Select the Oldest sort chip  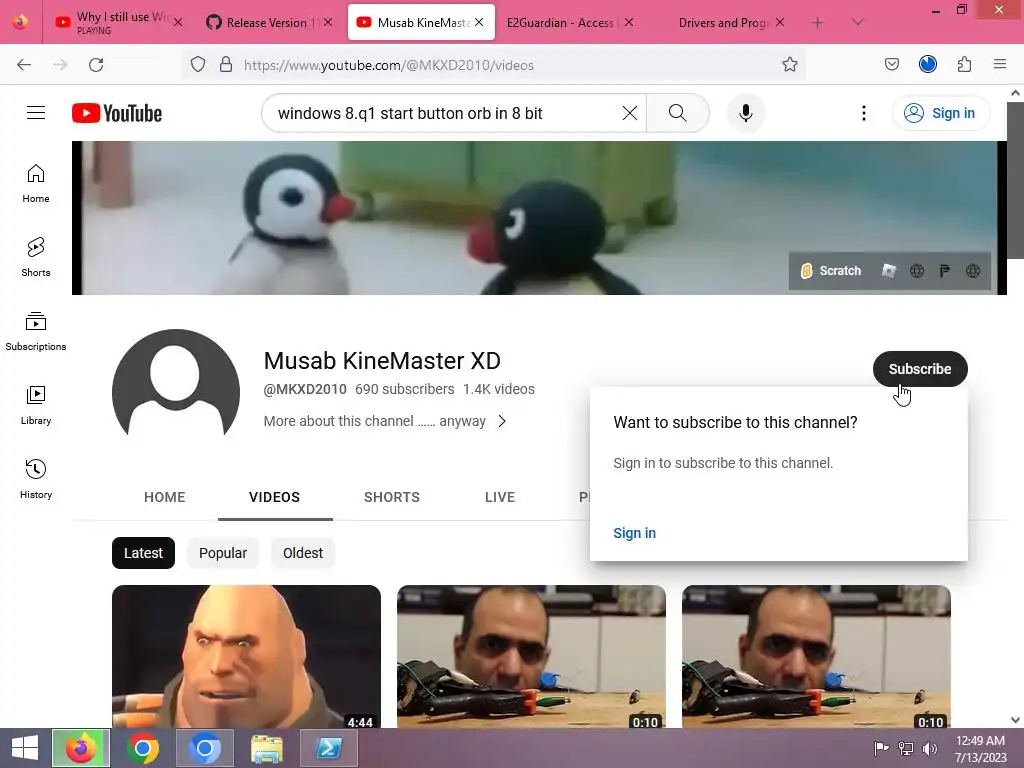[x=302, y=553]
